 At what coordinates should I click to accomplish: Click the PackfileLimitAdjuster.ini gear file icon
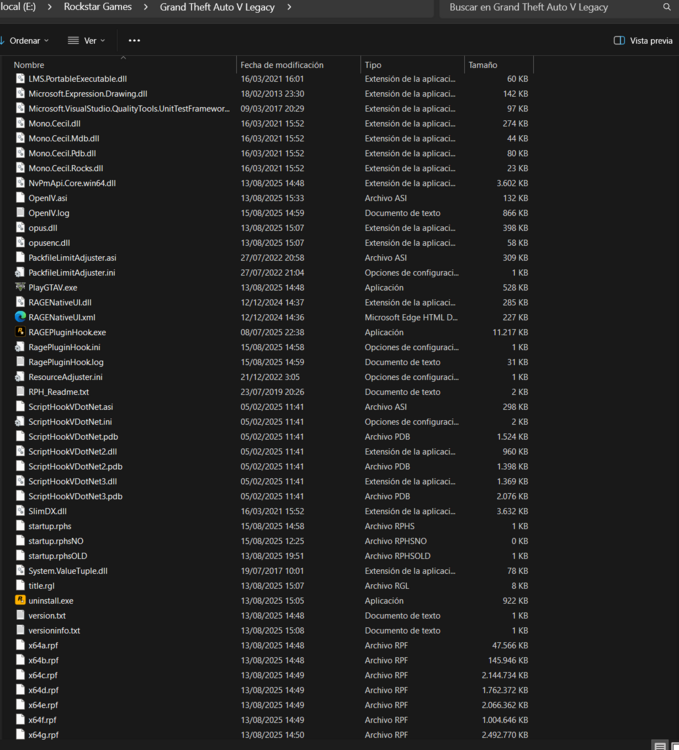point(20,272)
